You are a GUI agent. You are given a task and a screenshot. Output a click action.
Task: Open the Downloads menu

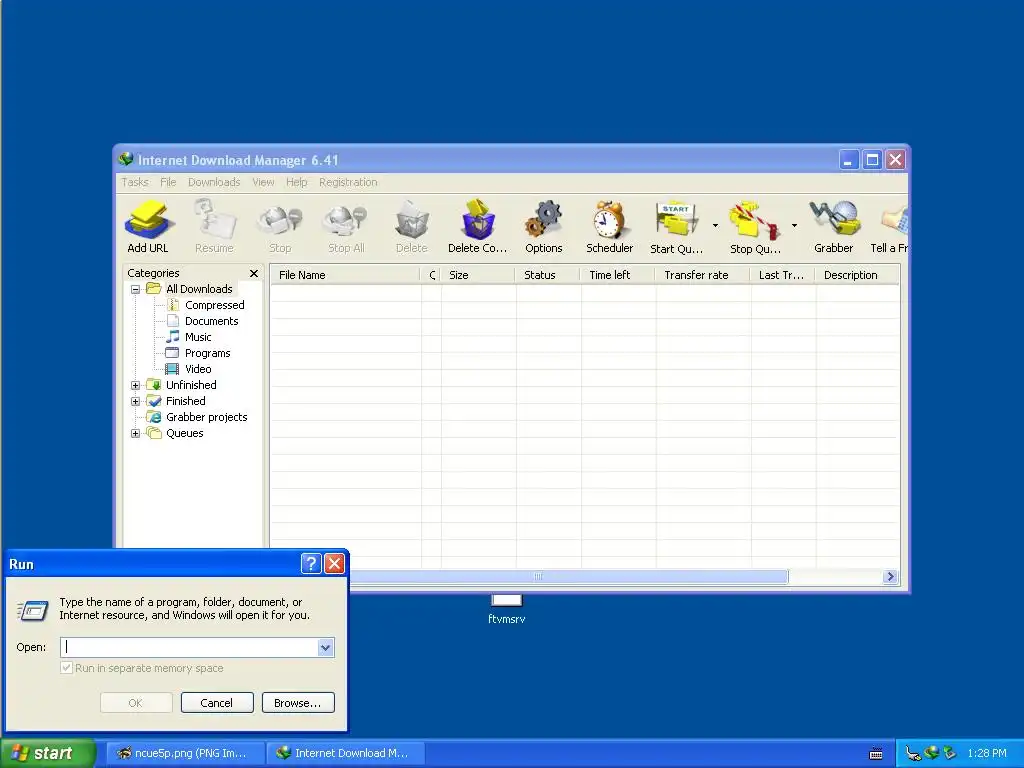[x=214, y=182]
